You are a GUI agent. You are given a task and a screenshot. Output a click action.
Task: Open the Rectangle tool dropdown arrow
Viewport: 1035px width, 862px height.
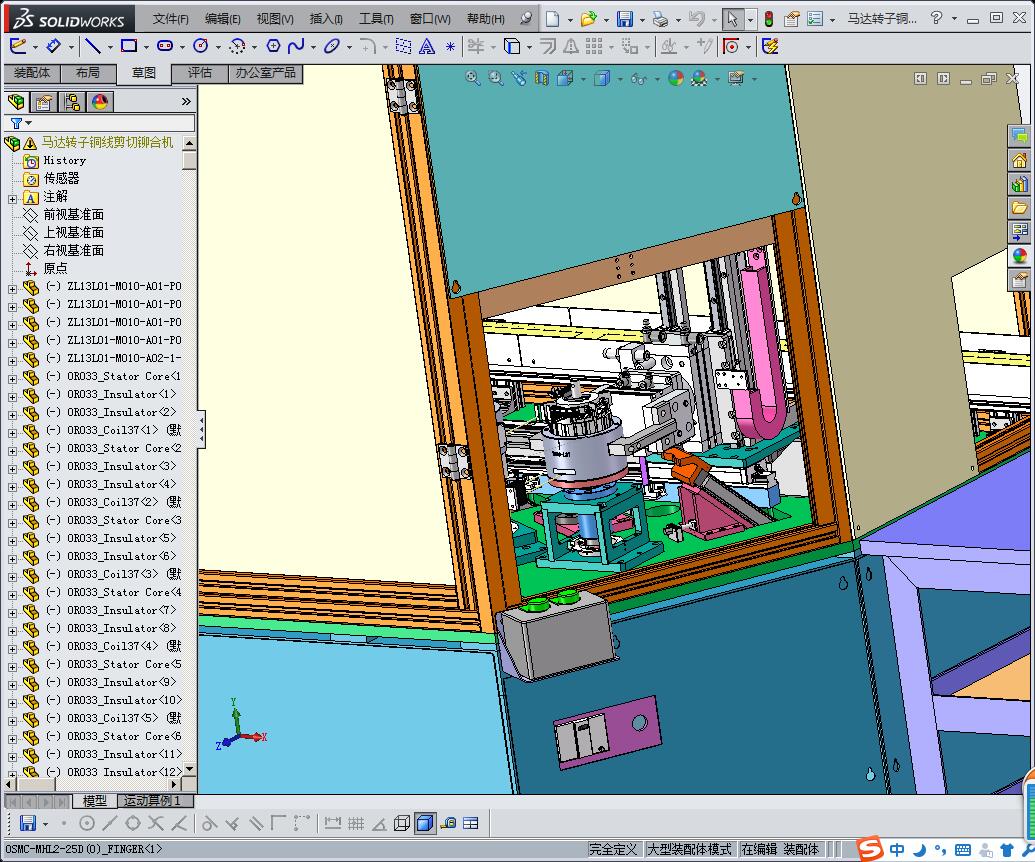[x=146, y=46]
